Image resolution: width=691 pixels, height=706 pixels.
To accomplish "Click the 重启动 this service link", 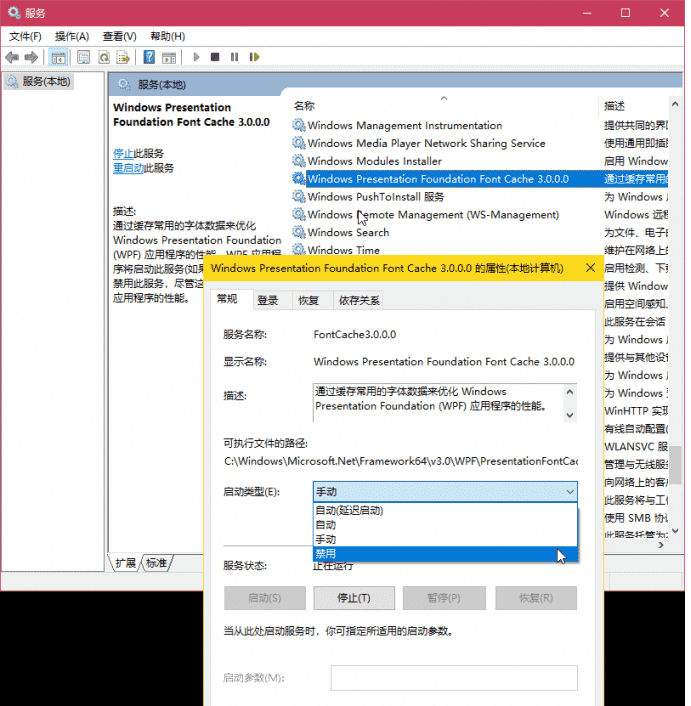I will 128,168.
